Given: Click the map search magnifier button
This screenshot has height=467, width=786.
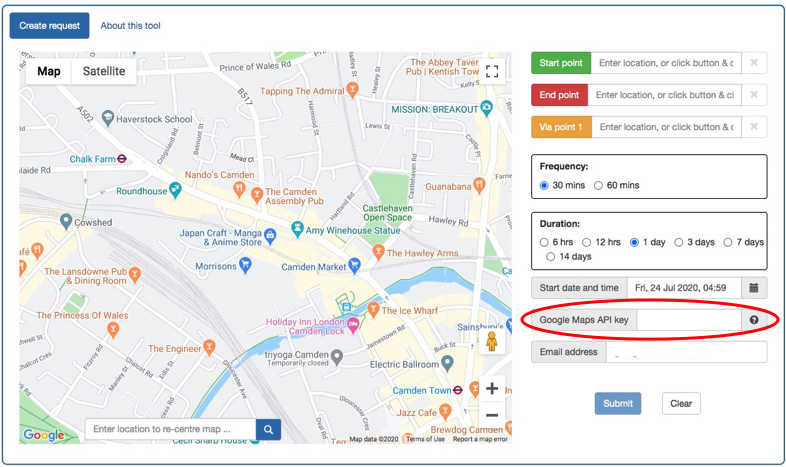Looking at the screenshot, I should point(269,429).
